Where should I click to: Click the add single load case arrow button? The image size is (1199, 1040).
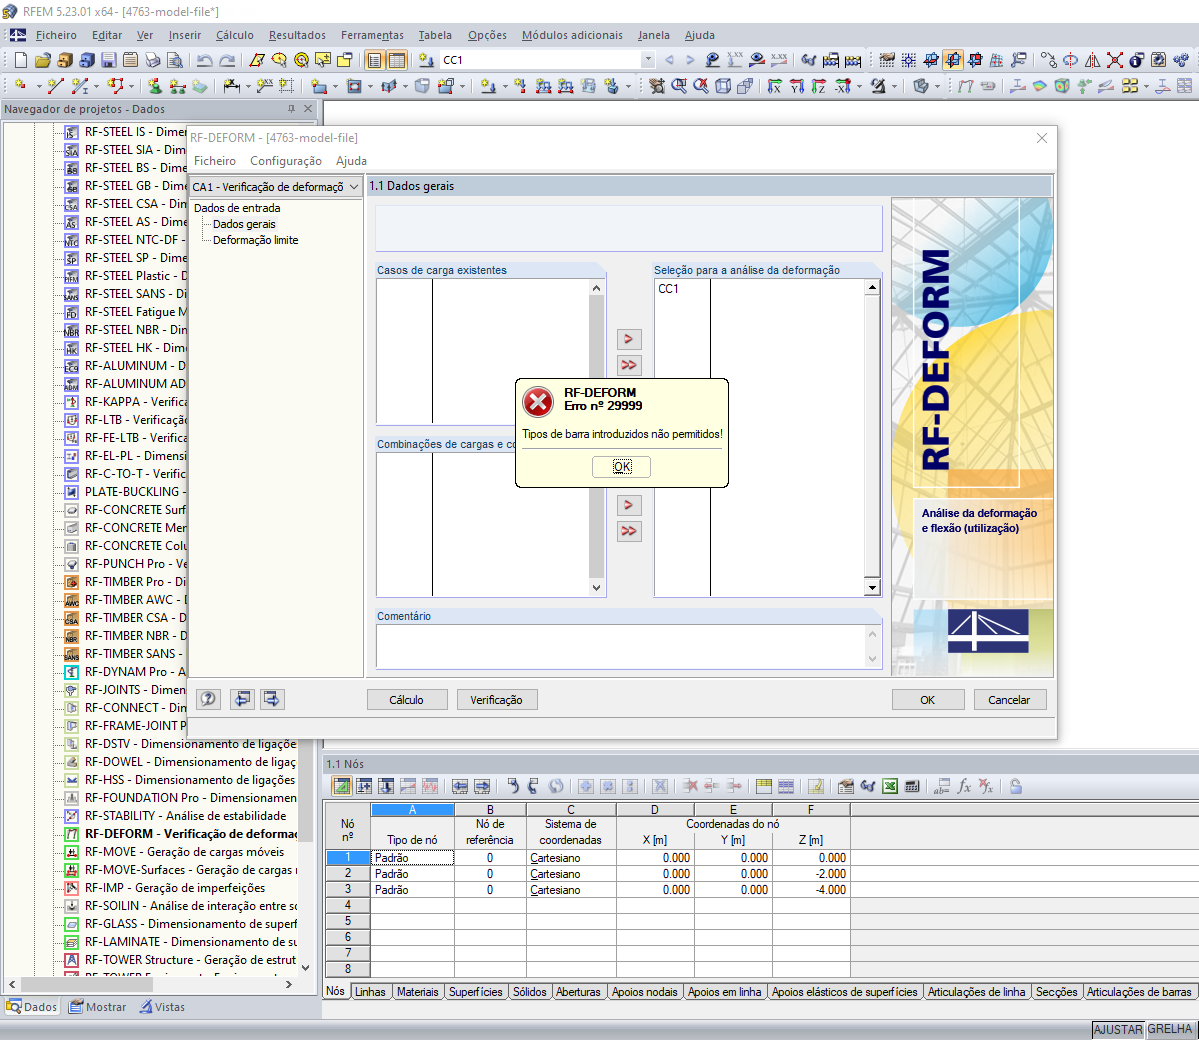pos(629,339)
